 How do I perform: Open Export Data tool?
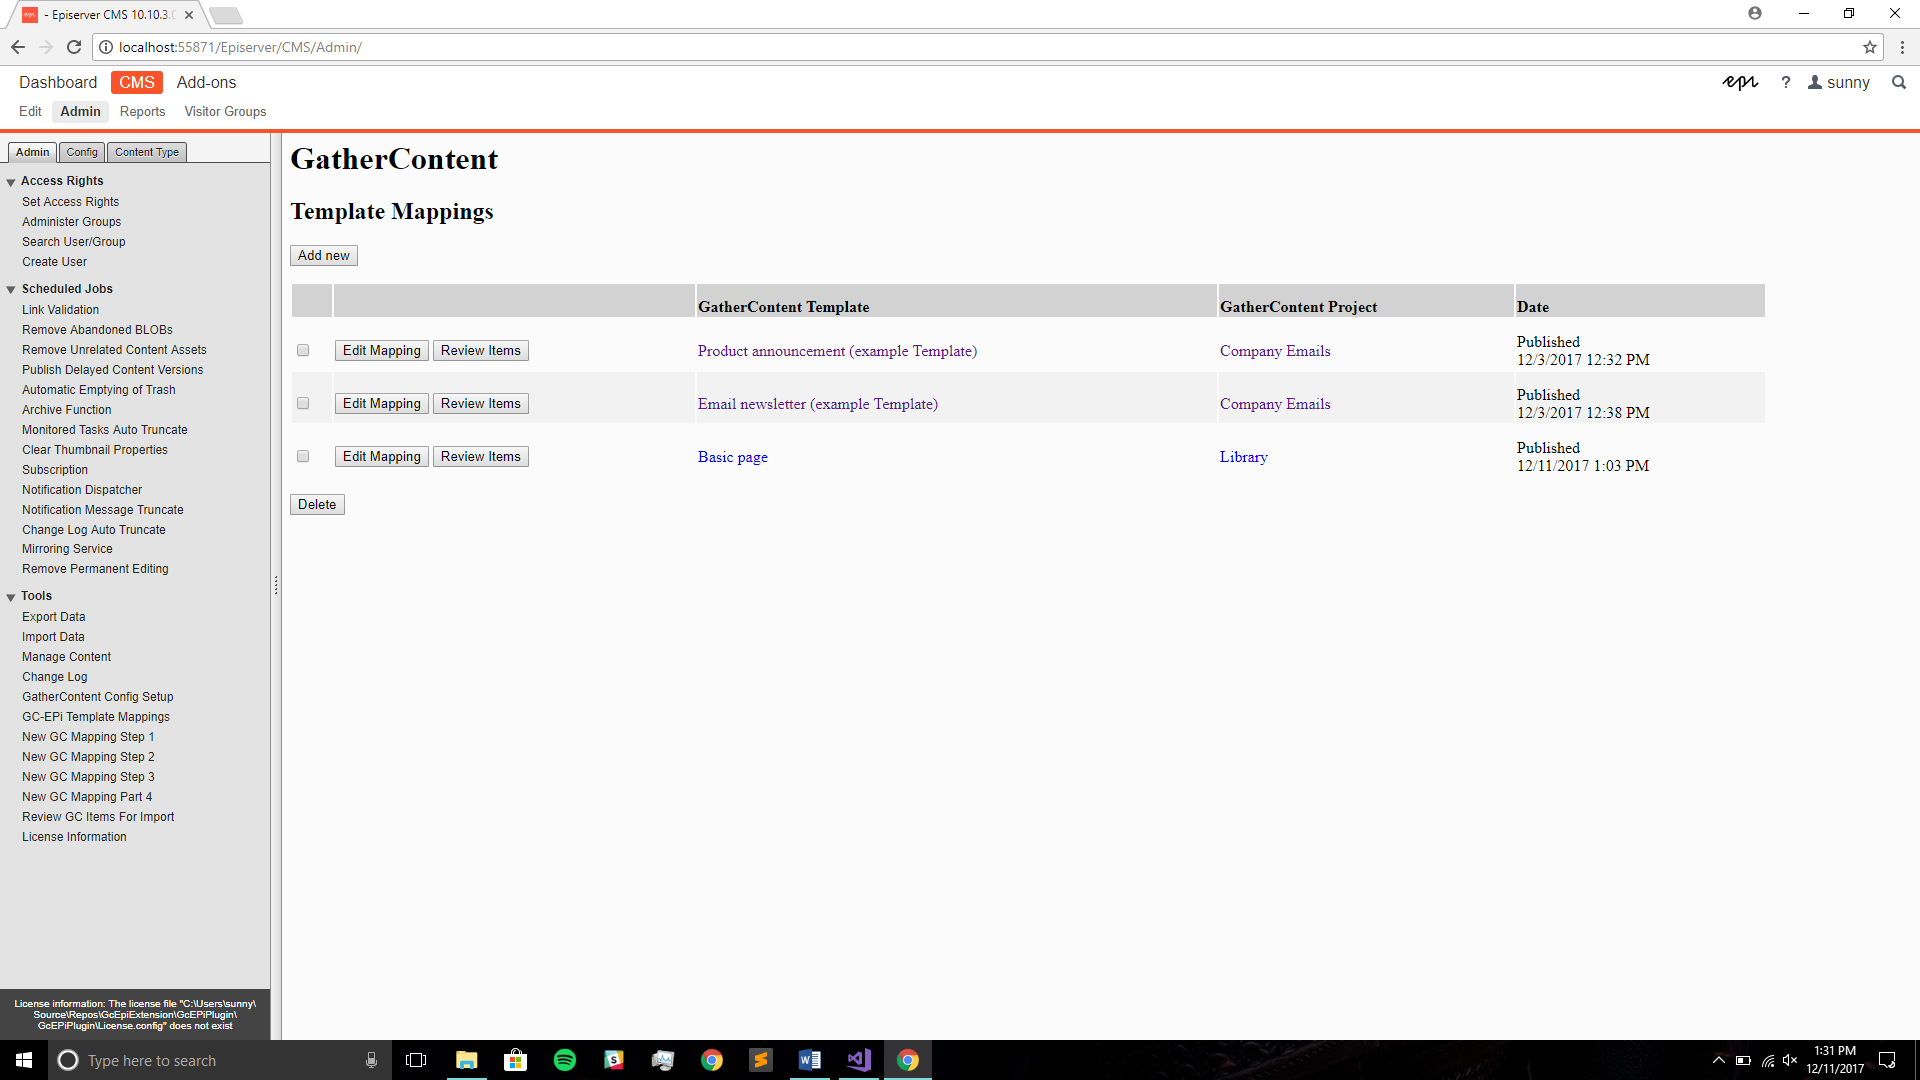[x=54, y=617]
